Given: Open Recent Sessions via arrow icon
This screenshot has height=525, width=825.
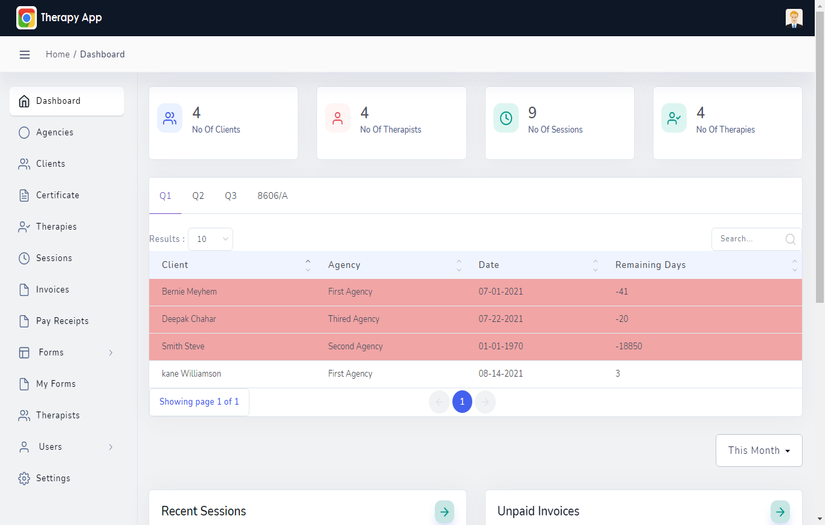Looking at the screenshot, I should coord(445,511).
